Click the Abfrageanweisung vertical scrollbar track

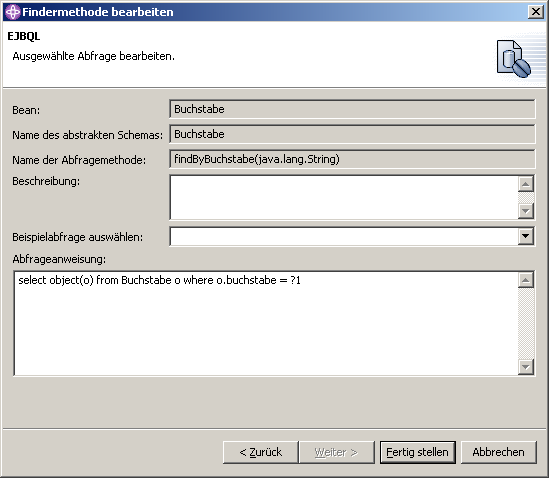click(526, 323)
